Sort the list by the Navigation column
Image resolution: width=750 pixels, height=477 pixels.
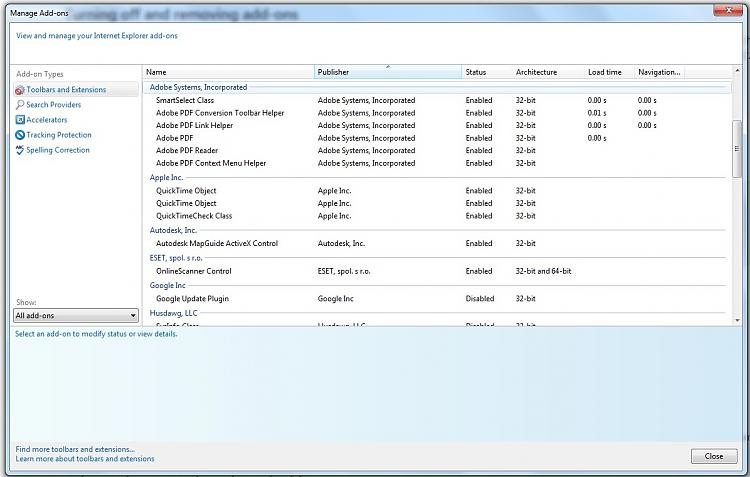(660, 72)
